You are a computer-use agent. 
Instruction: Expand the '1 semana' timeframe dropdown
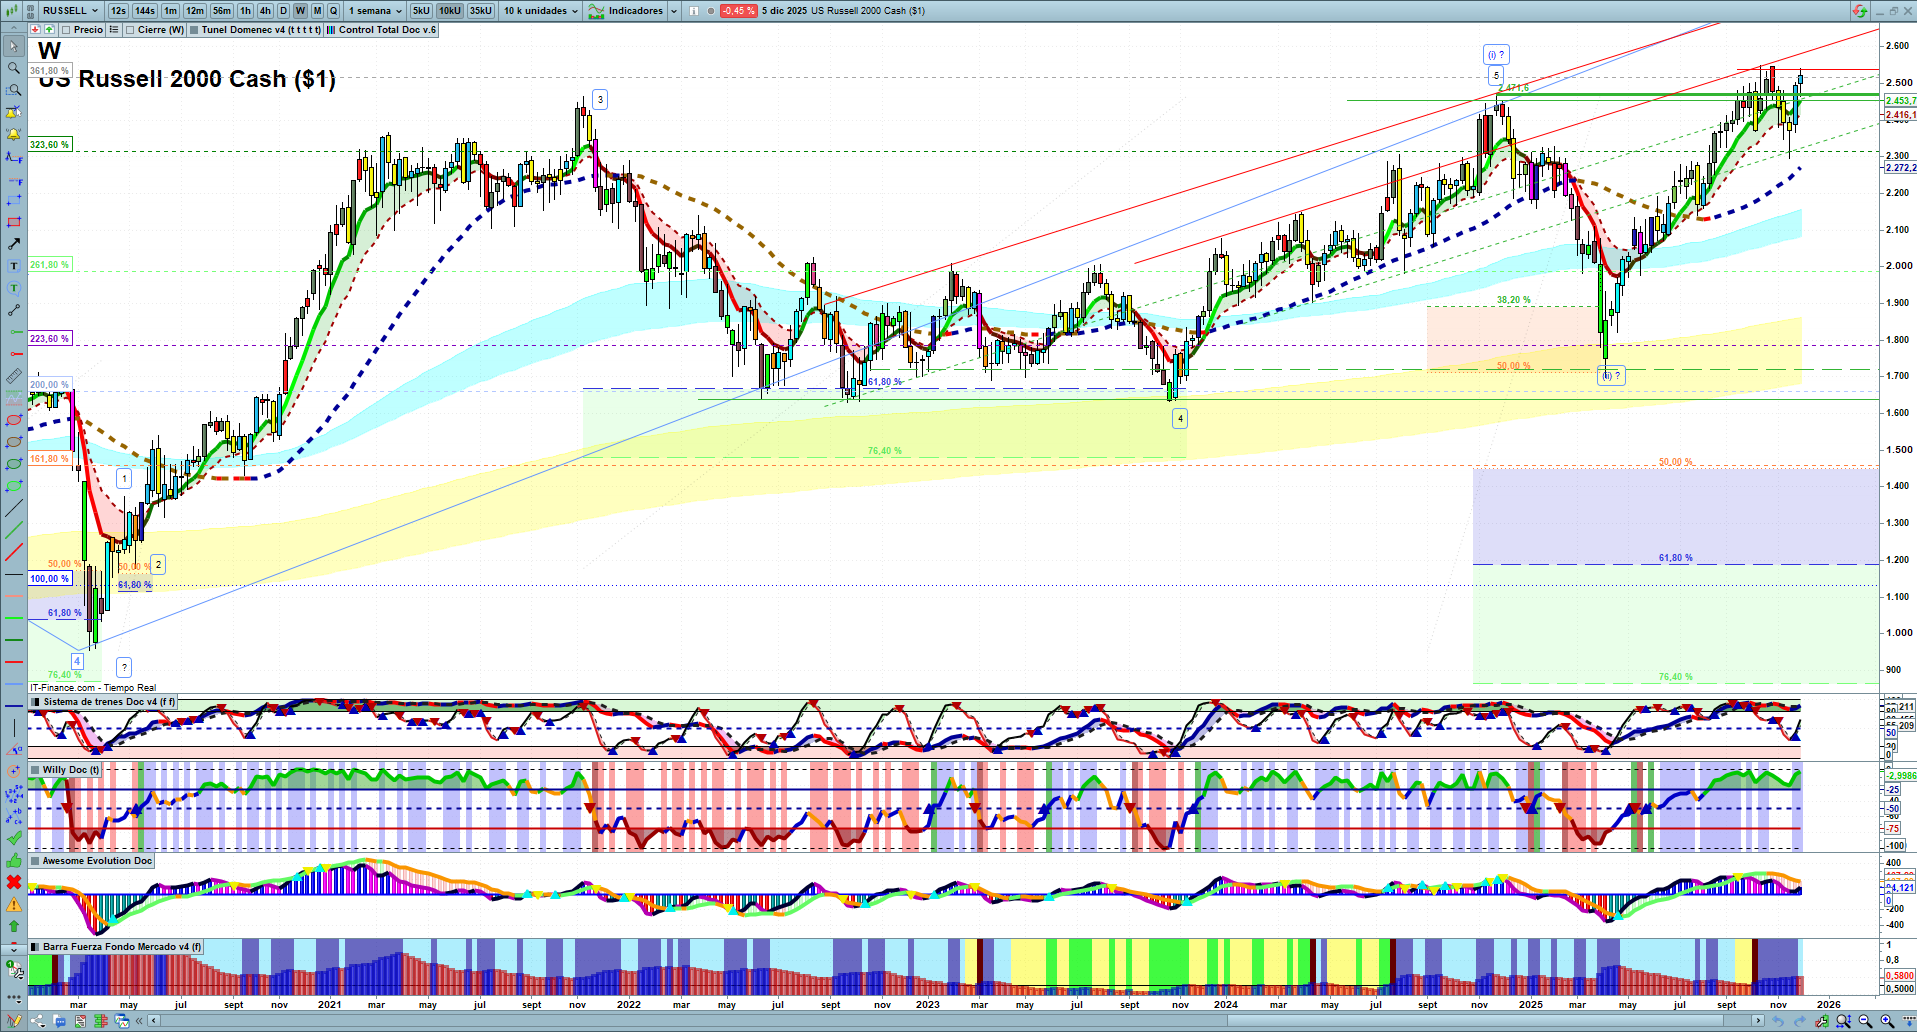(375, 11)
